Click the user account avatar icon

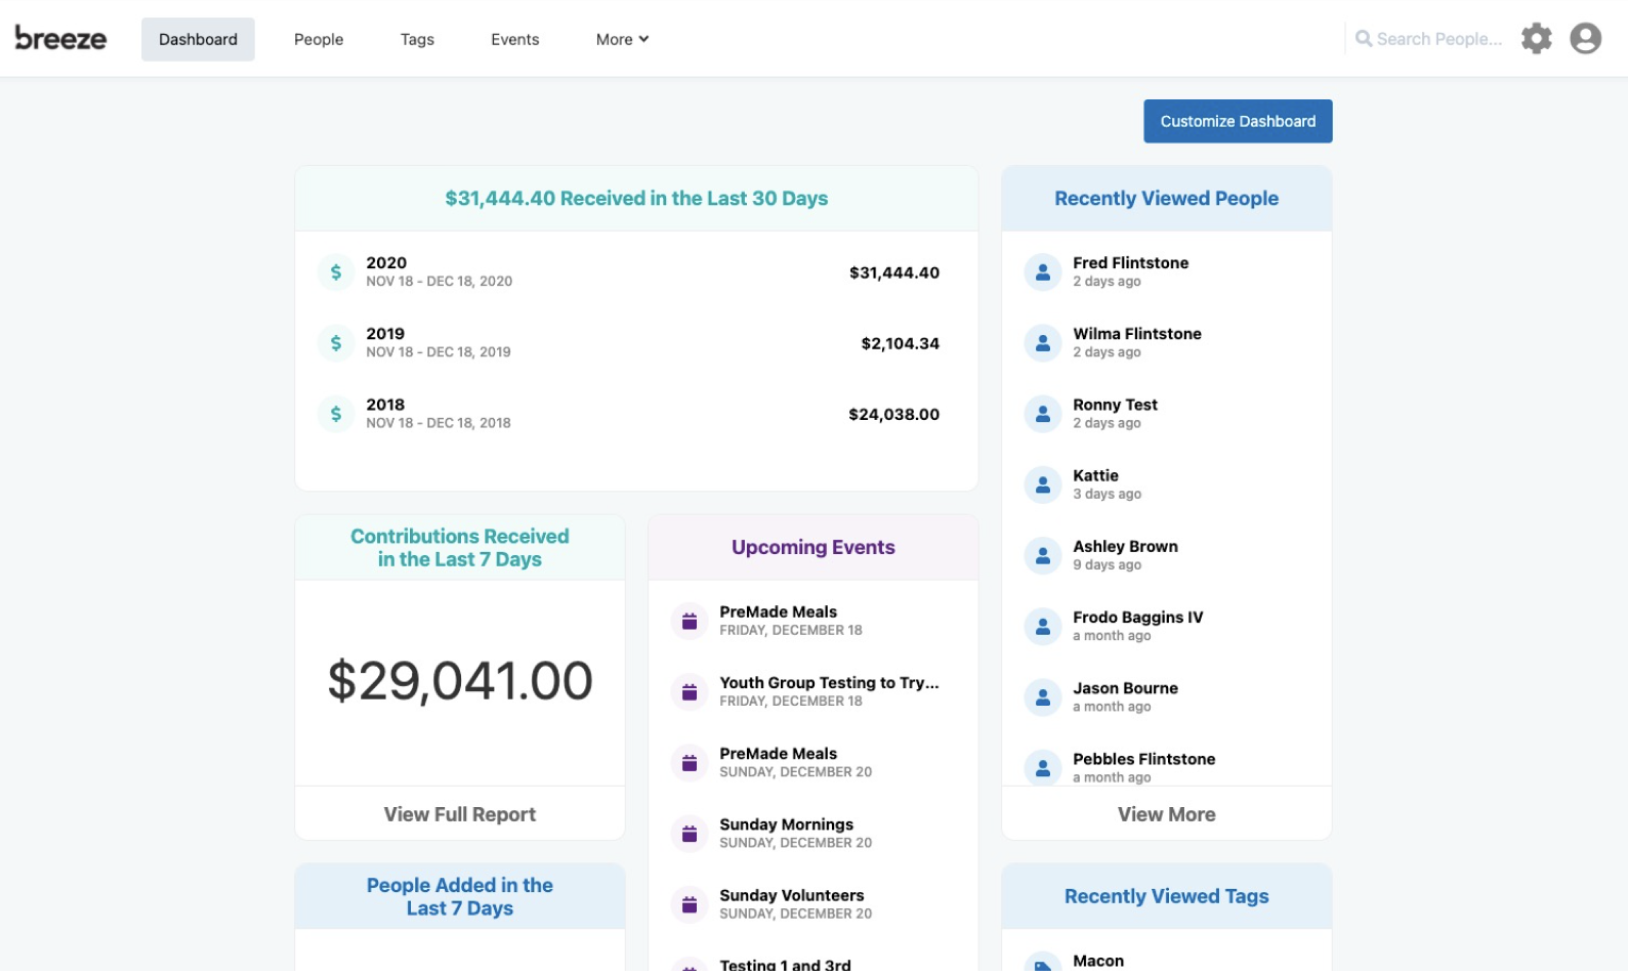1585,39
